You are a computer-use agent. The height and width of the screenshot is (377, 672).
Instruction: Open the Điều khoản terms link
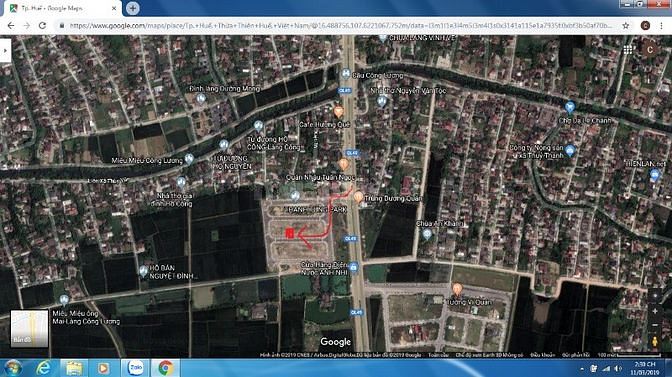click(x=542, y=355)
